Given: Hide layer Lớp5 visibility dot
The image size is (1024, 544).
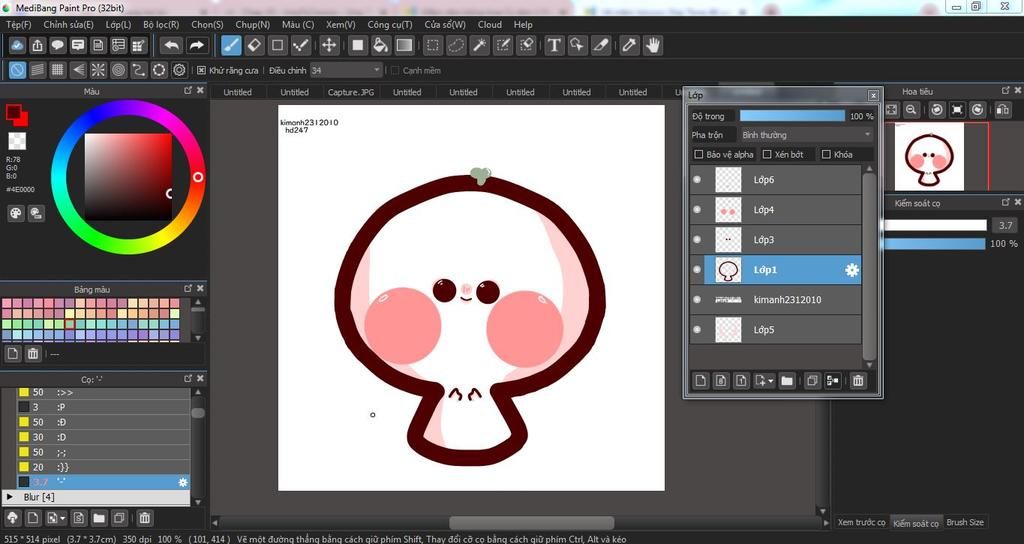Looking at the screenshot, I should [x=697, y=330].
